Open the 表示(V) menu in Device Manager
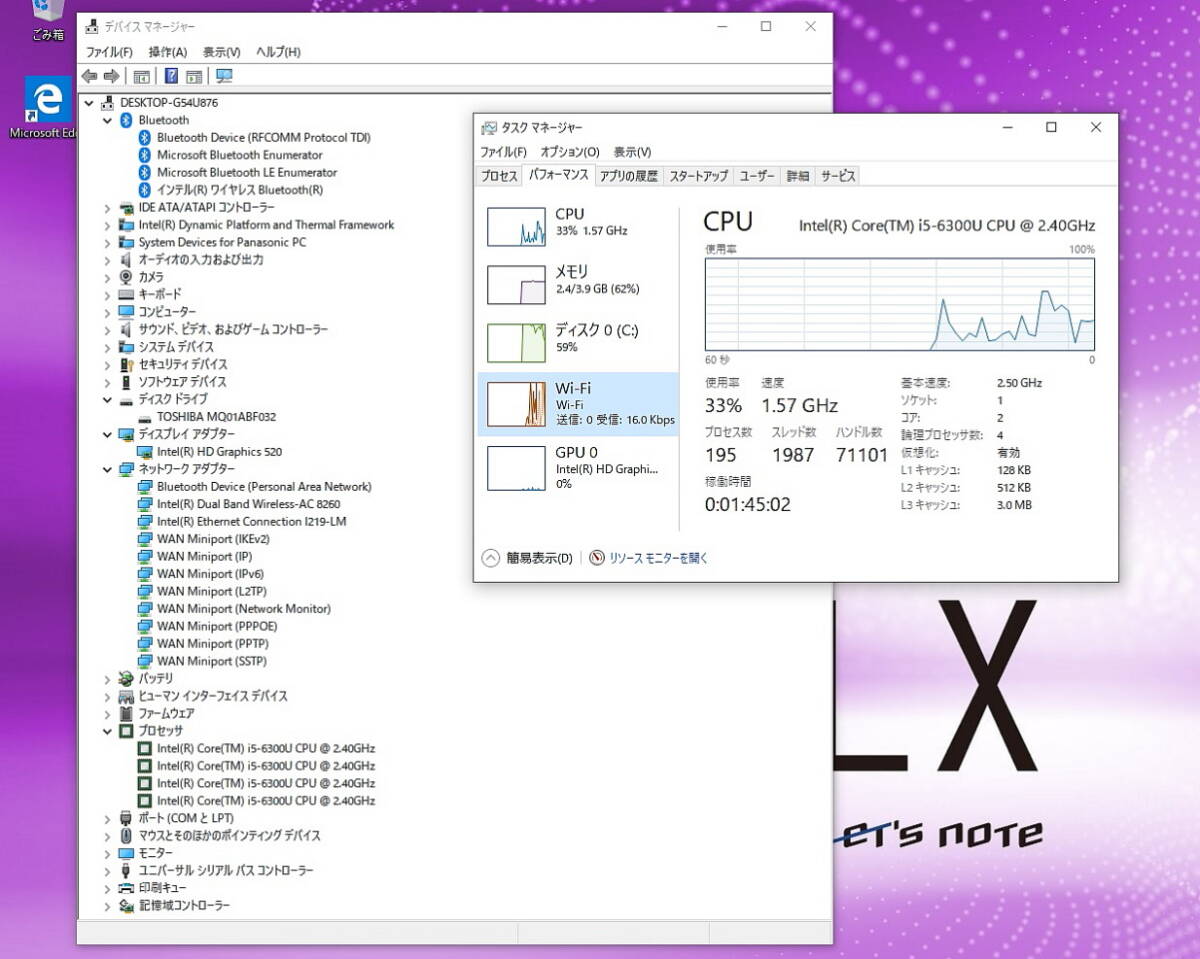 (x=222, y=52)
